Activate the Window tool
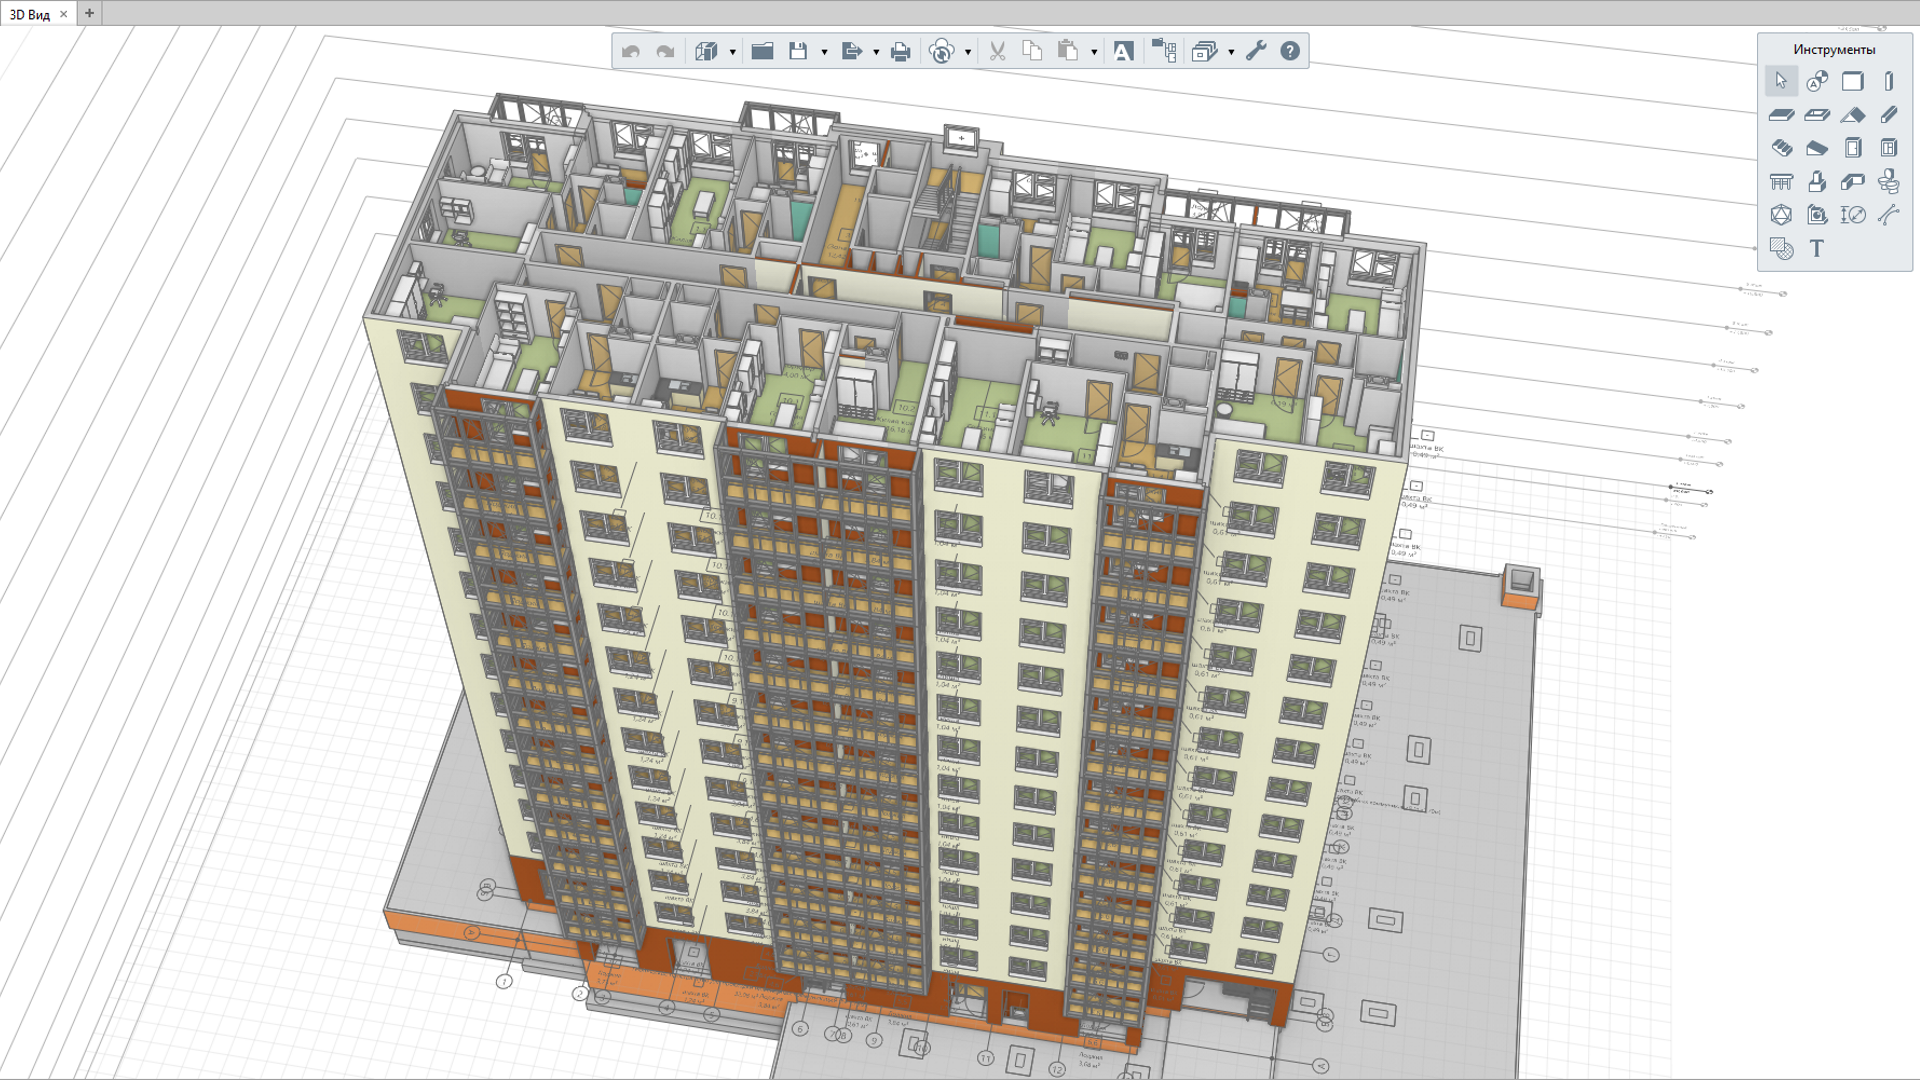1920x1080 pixels. (1888, 148)
